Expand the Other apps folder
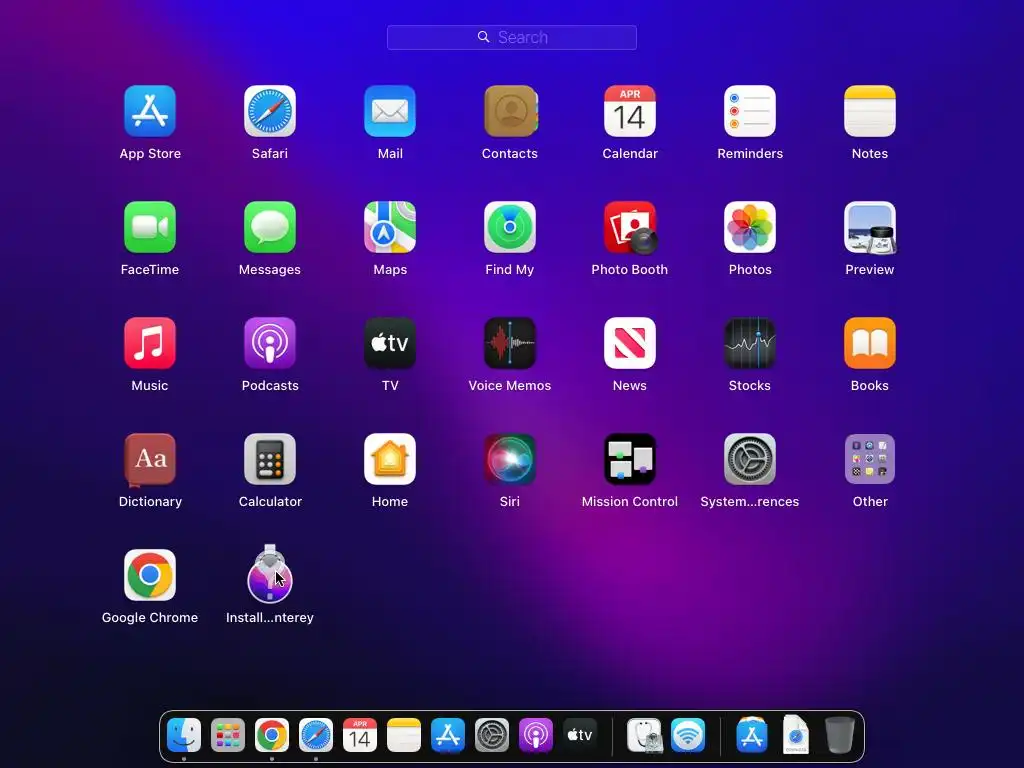 pyautogui.click(x=870, y=459)
